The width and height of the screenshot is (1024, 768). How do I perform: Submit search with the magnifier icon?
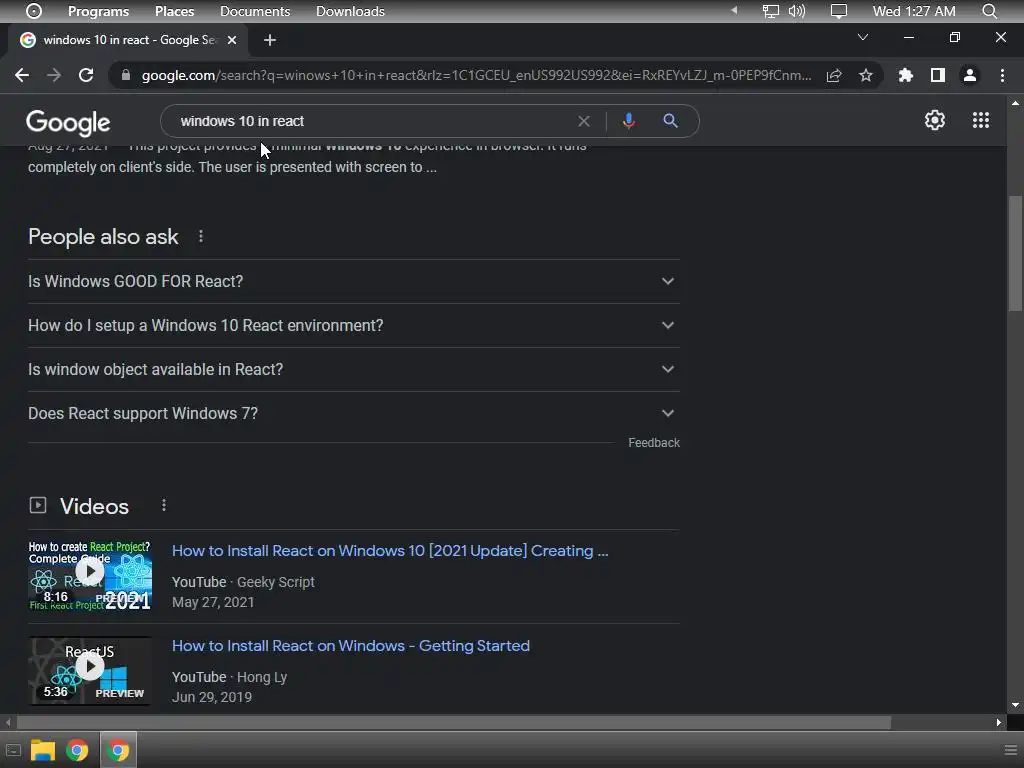pyautogui.click(x=671, y=121)
